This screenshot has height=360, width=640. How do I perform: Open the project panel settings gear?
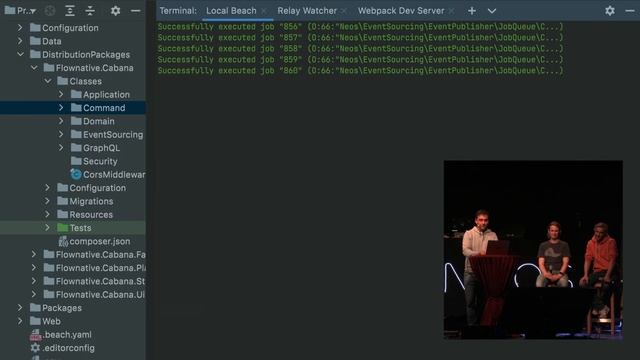click(x=116, y=11)
